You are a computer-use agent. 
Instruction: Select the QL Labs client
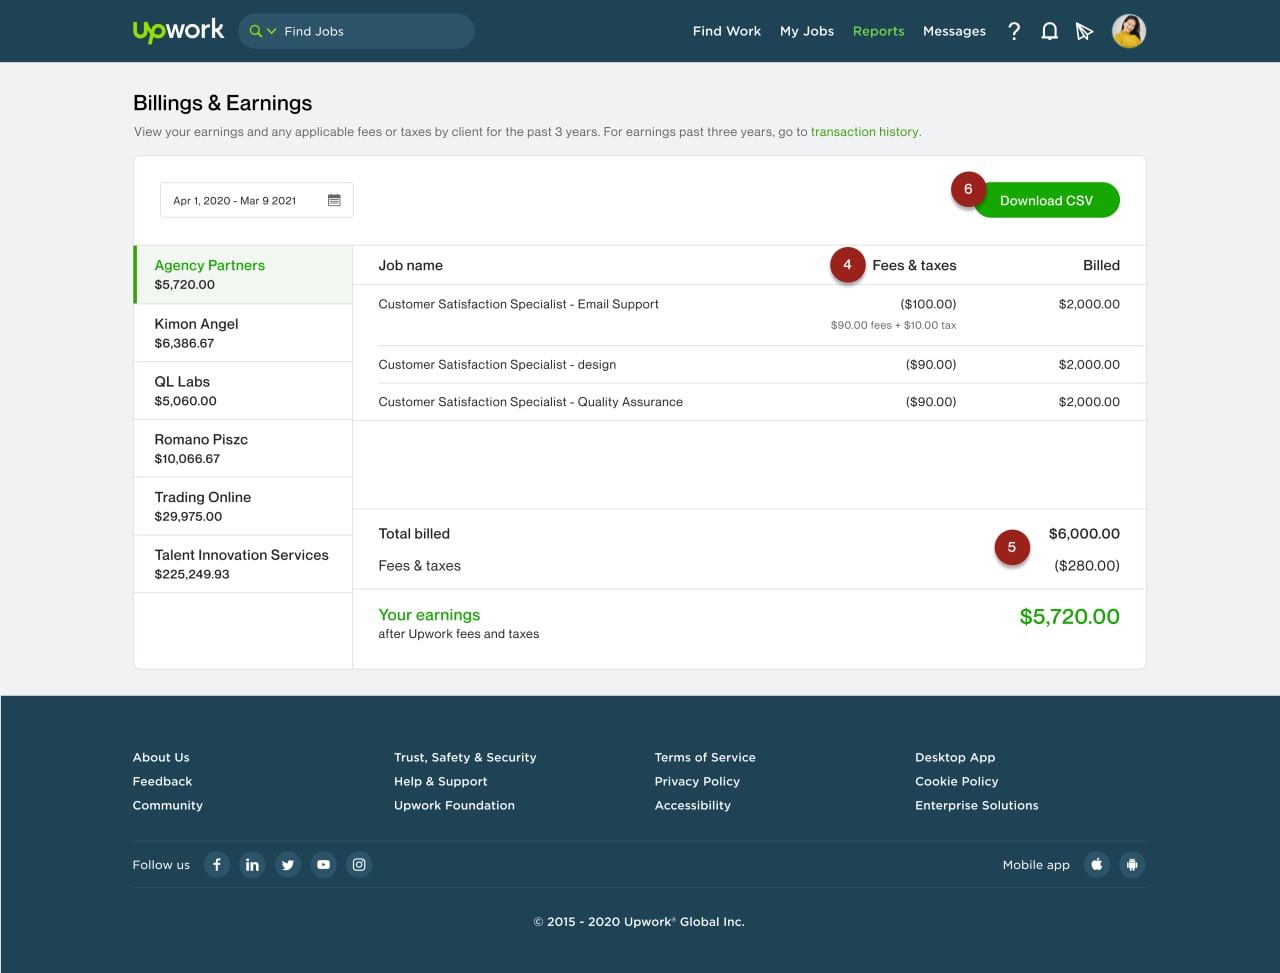point(243,391)
